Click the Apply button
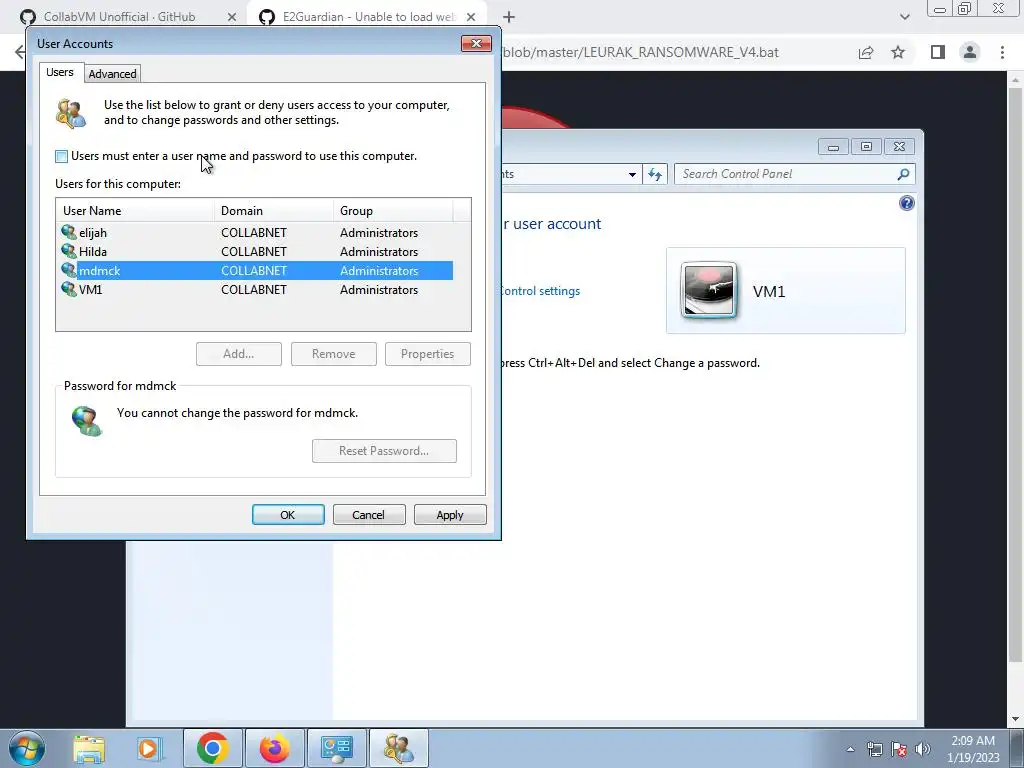The height and width of the screenshot is (768, 1024). coord(450,515)
